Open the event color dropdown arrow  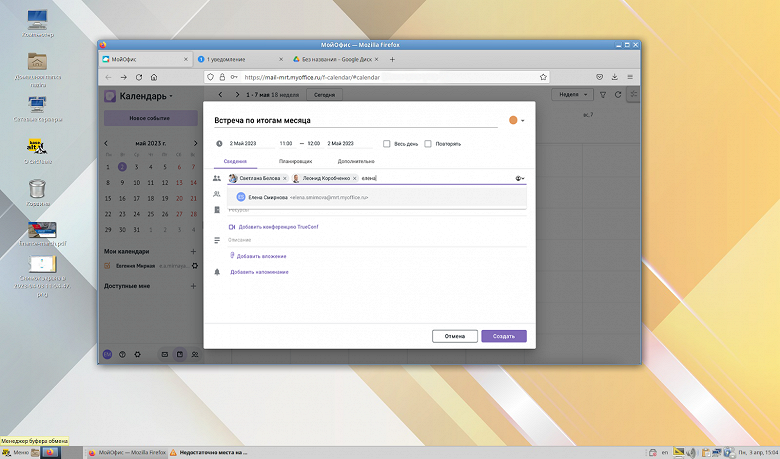pyautogui.click(x=522, y=120)
